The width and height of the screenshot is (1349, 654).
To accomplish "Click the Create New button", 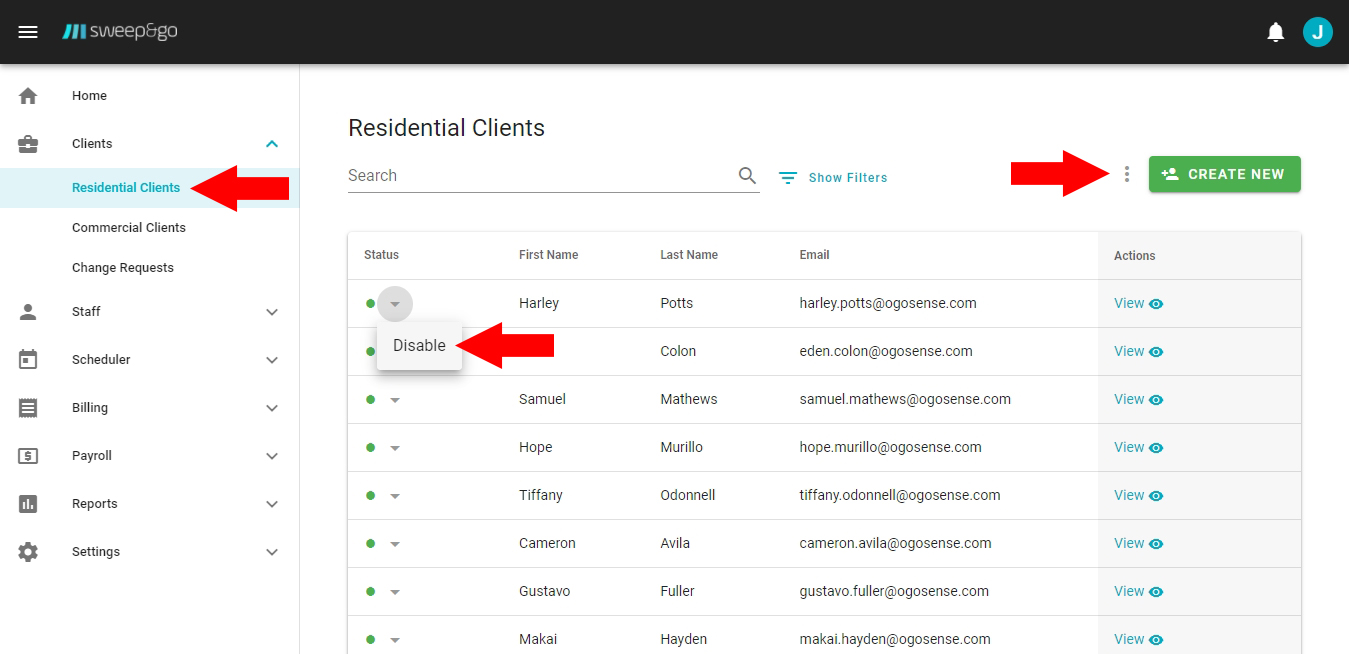I will pos(1224,173).
